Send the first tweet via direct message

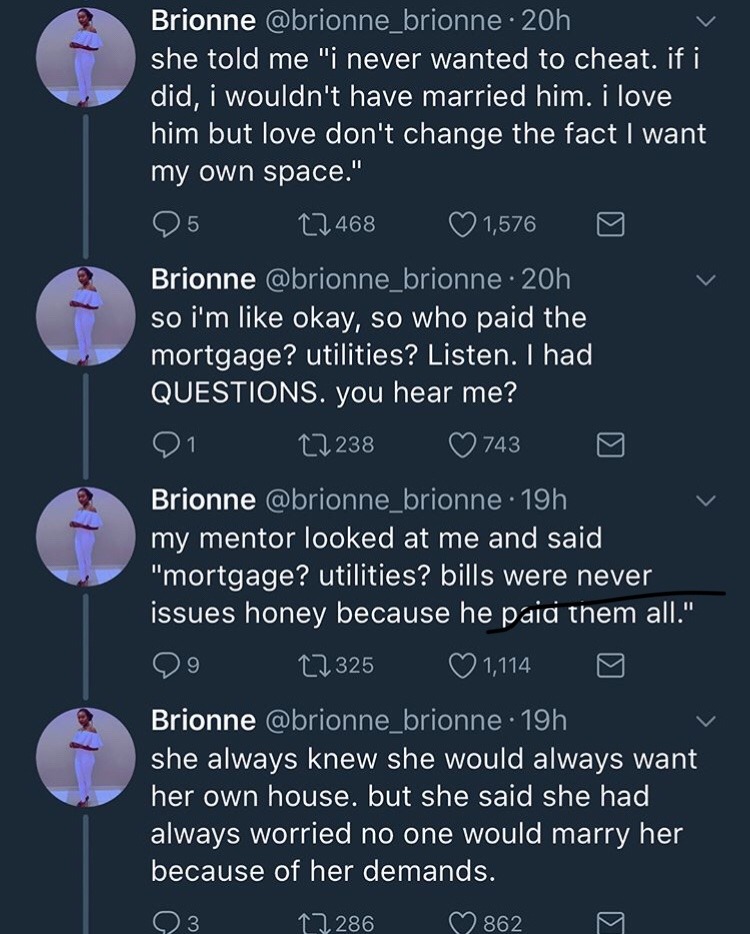(x=609, y=226)
